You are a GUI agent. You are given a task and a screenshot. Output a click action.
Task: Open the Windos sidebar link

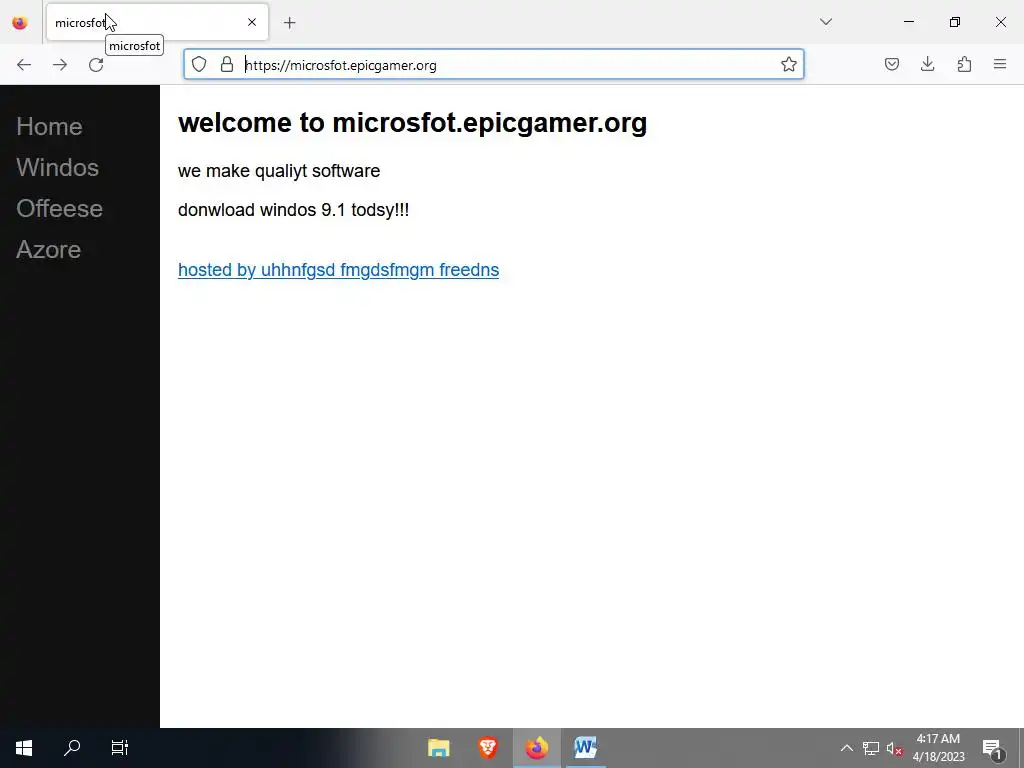click(x=57, y=167)
